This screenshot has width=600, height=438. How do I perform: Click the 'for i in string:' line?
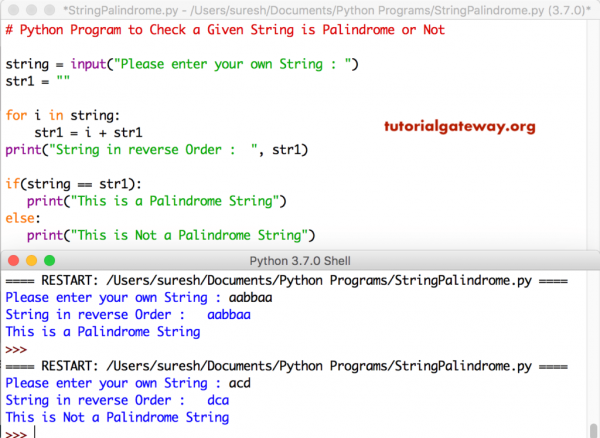coord(62,116)
